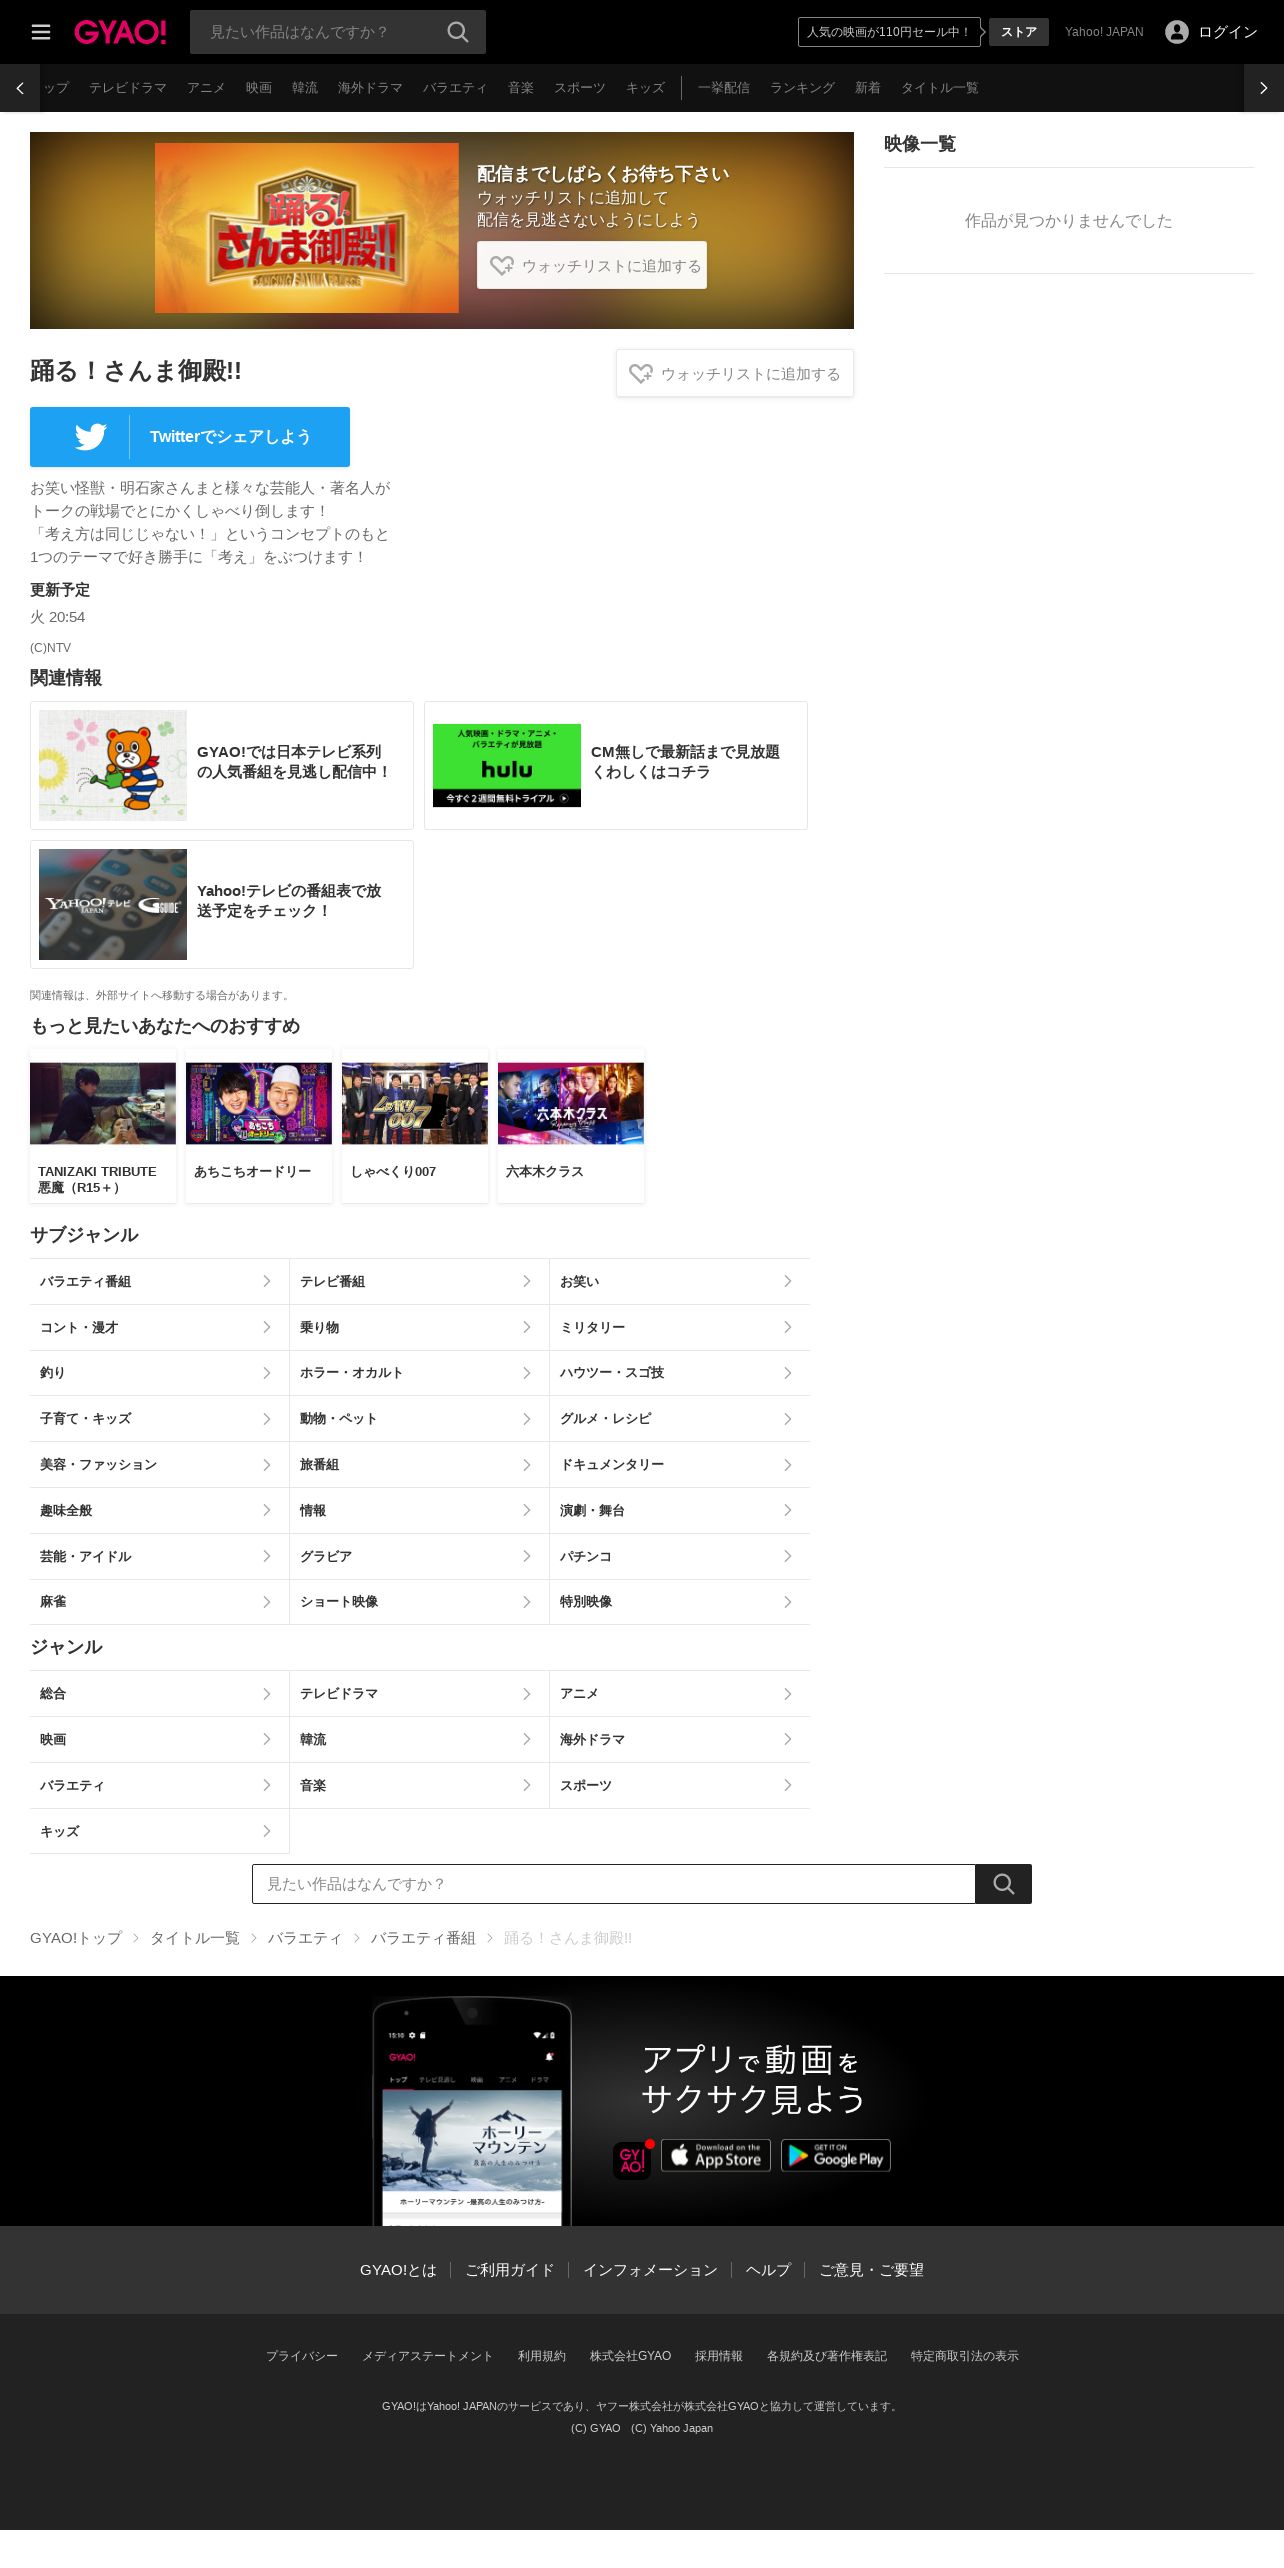1284x2568 pixels.
Task: Open バラエティ番組 subgenre row
Action: point(159,1281)
